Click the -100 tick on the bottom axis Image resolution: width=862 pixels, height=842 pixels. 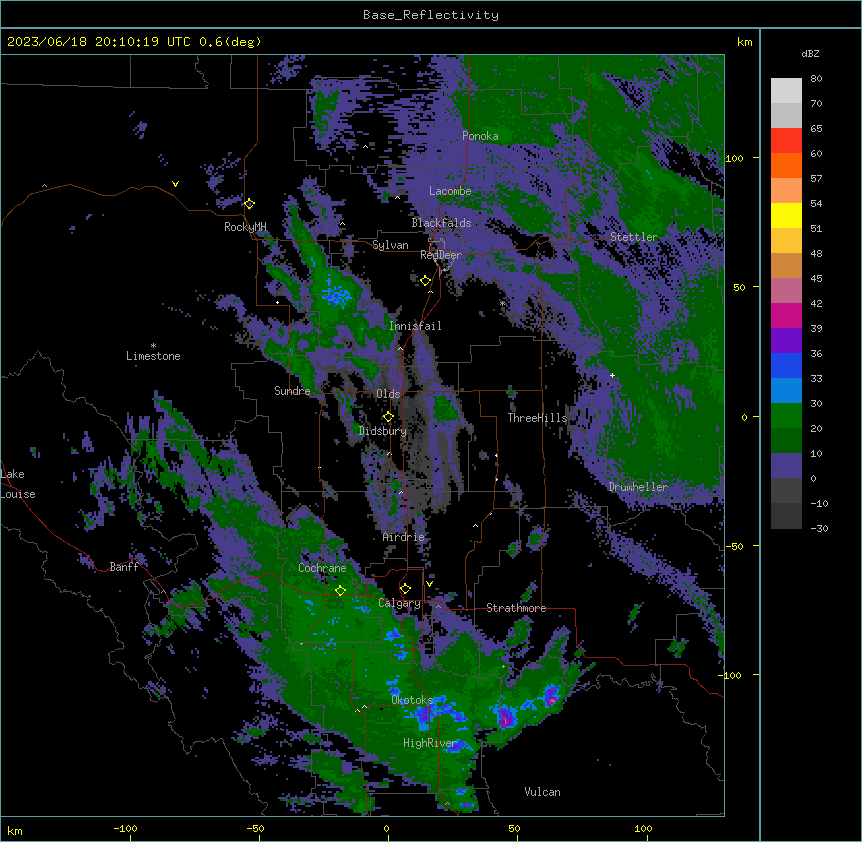(126, 829)
